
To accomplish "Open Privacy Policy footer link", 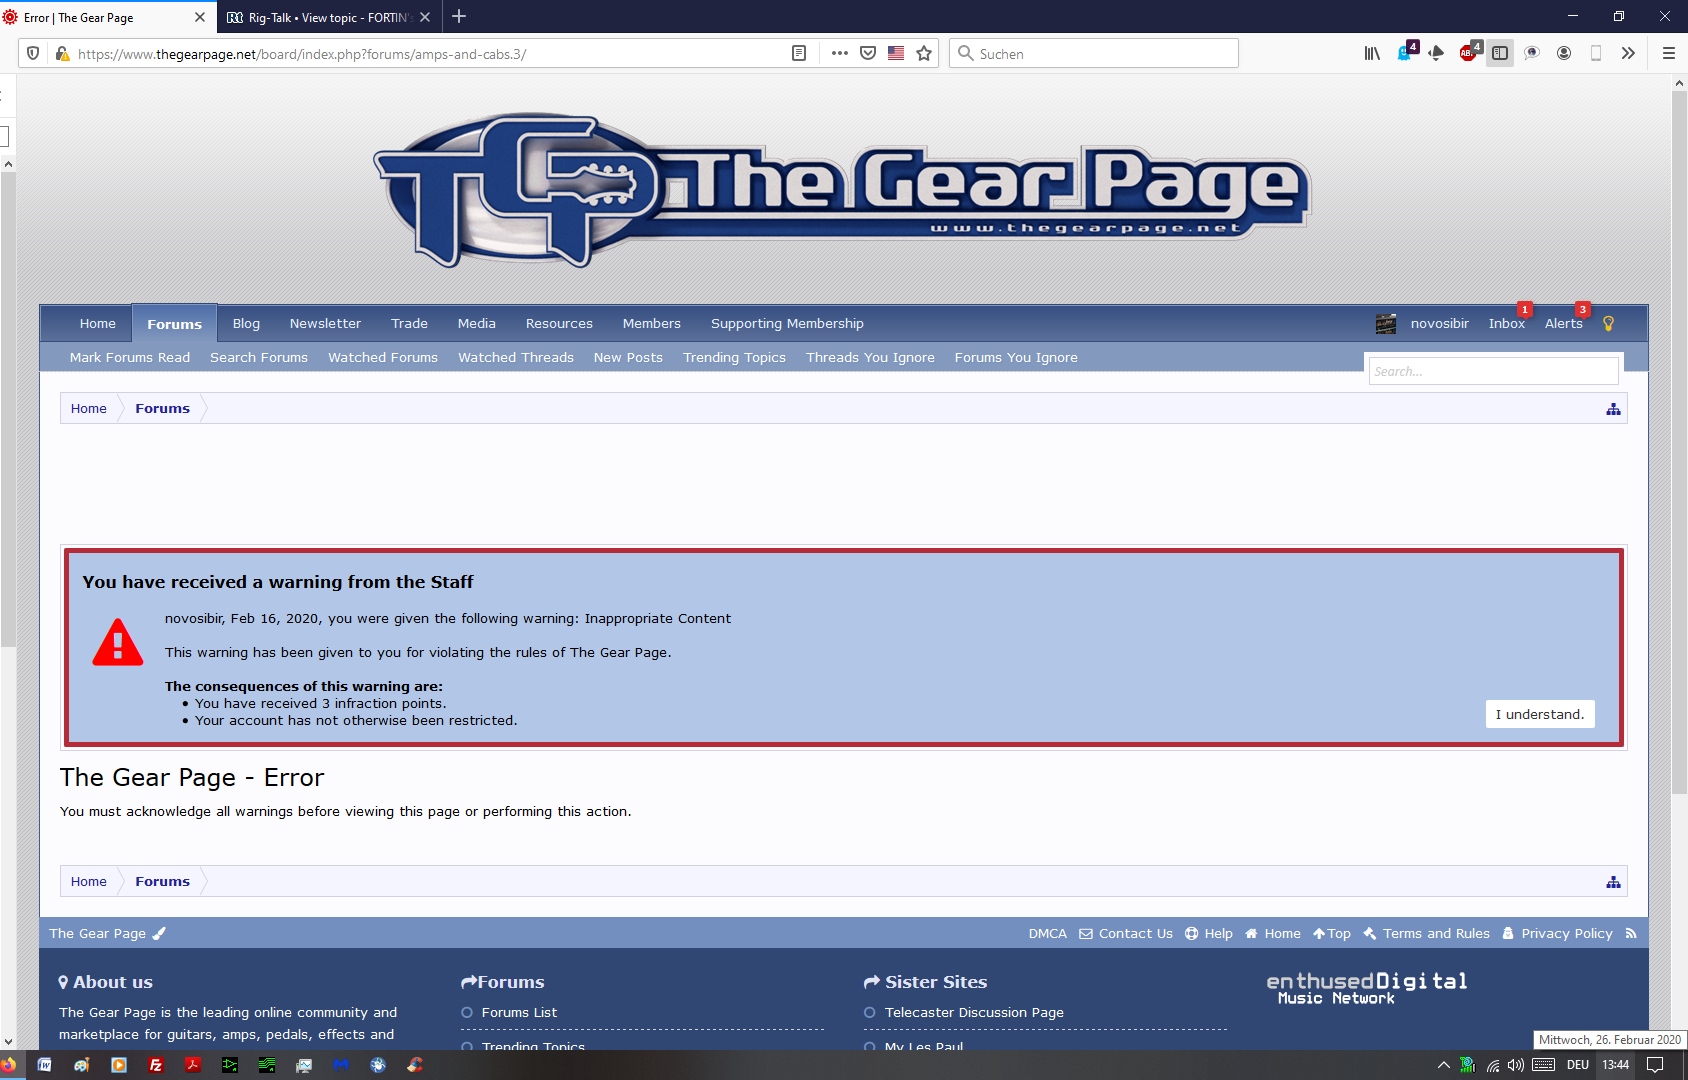I will click(1558, 933).
